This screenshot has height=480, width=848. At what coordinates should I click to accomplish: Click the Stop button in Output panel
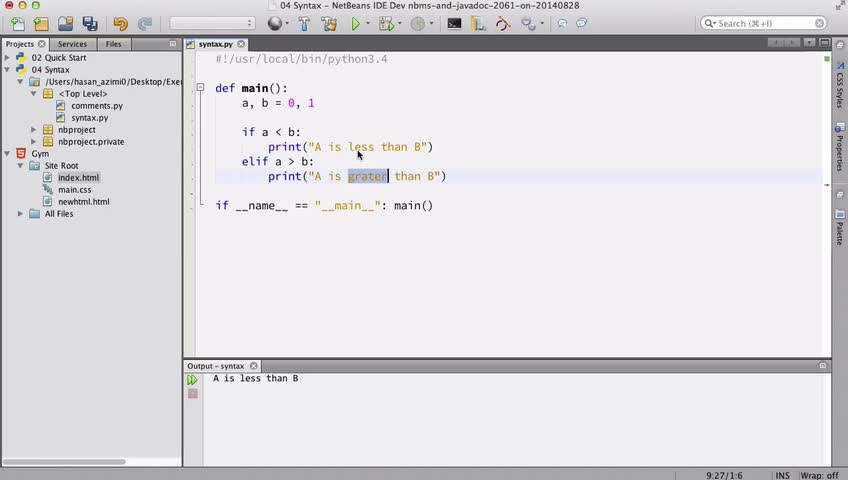click(x=193, y=394)
